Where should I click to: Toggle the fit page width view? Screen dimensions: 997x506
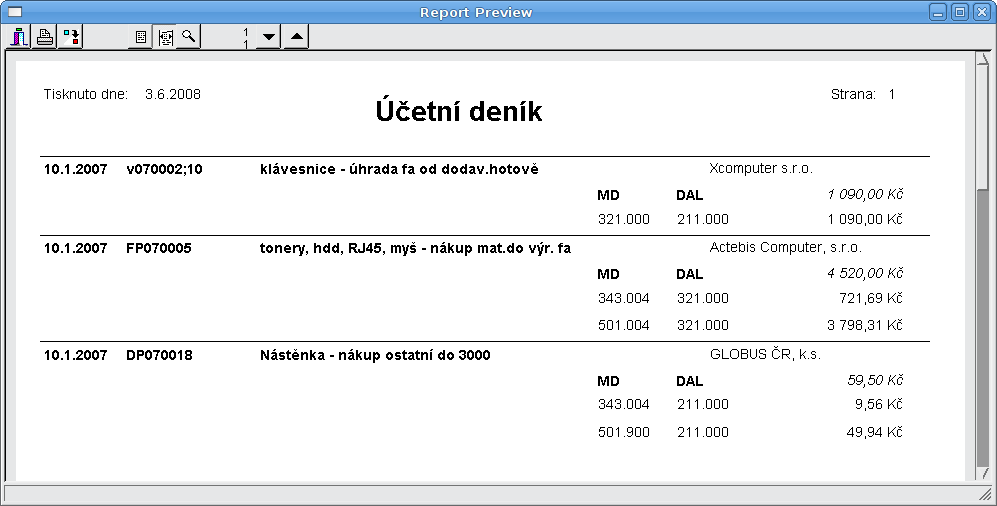coord(165,38)
